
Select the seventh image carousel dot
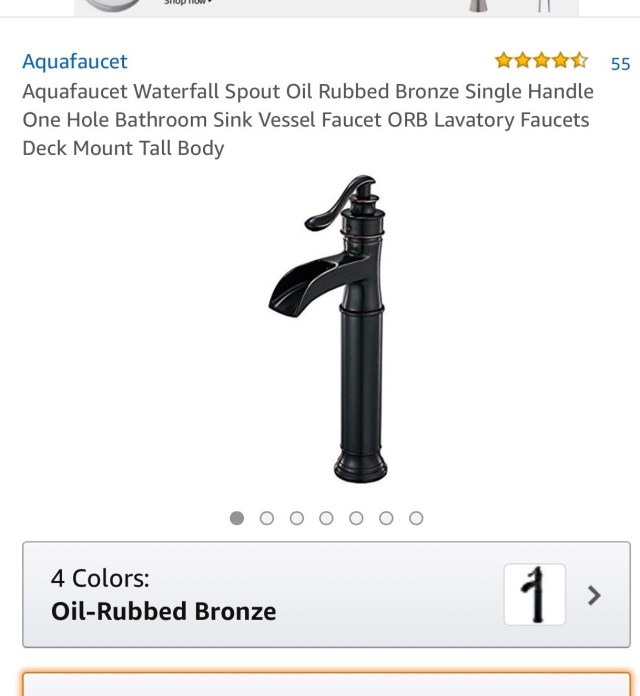(x=416, y=518)
